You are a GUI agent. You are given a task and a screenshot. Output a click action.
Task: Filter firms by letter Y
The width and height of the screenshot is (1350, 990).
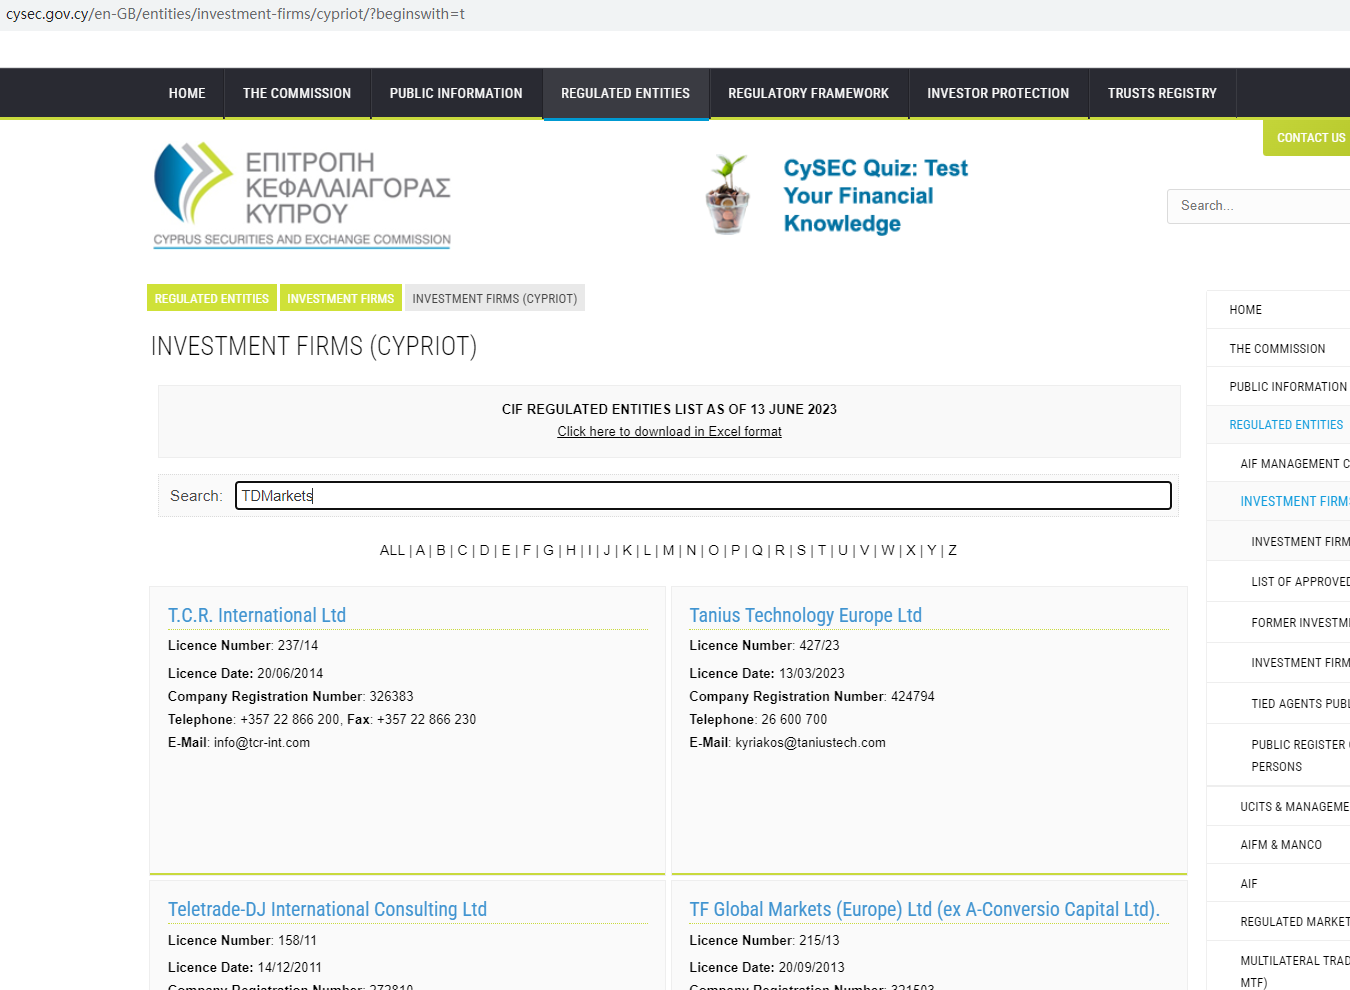coord(932,550)
